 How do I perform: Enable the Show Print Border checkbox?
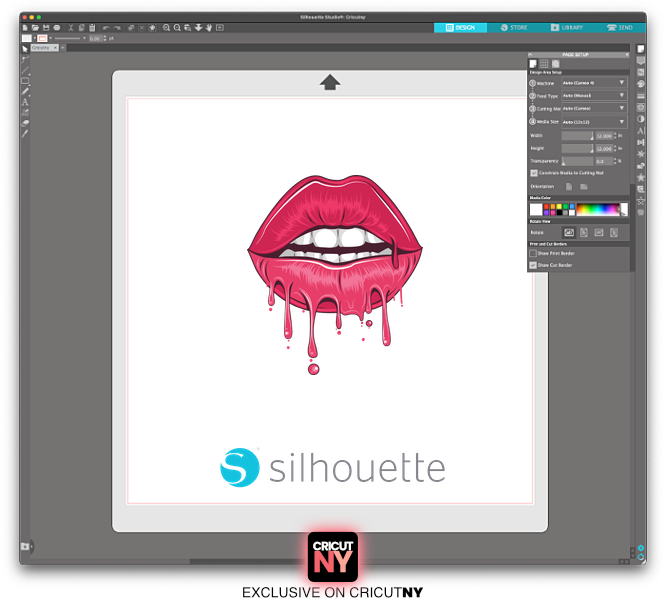(533, 253)
